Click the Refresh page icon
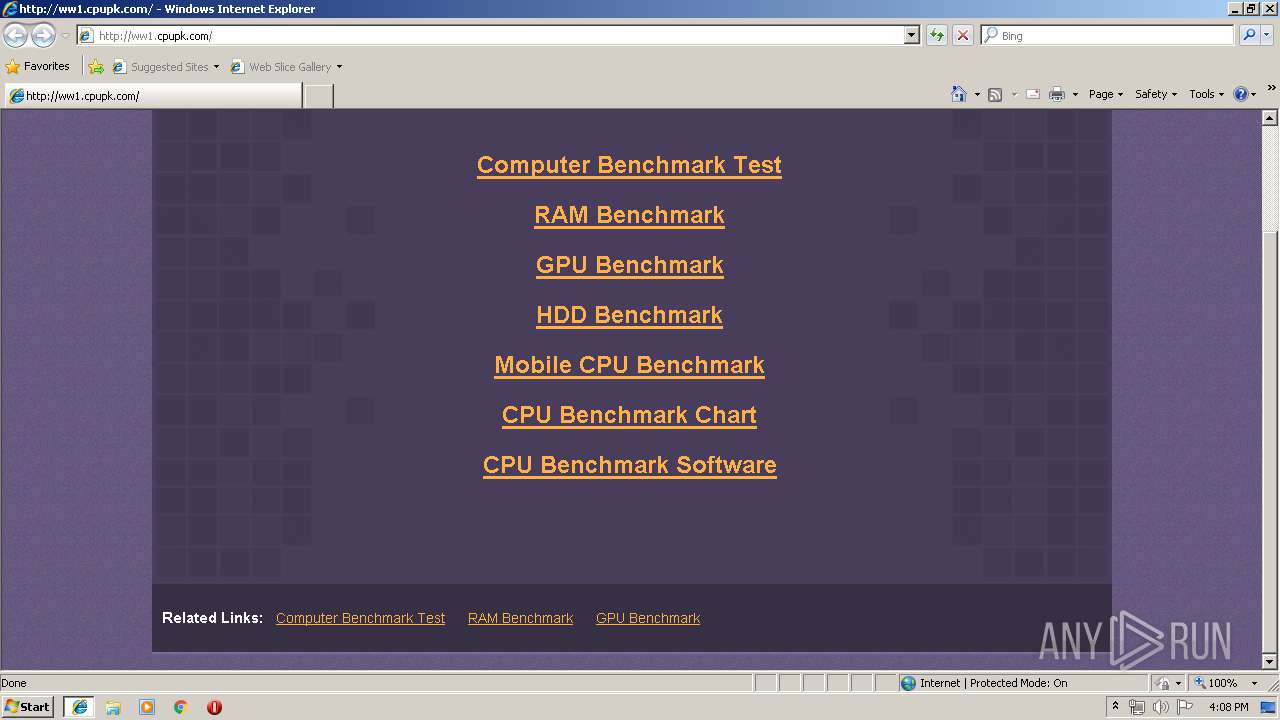This screenshot has height=720, width=1280. 937,35
